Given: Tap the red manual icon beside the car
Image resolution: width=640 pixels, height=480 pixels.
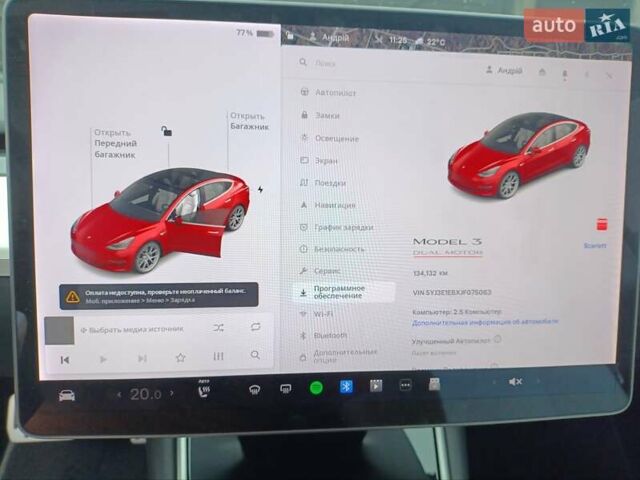Looking at the screenshot, I should click(602, 224).
